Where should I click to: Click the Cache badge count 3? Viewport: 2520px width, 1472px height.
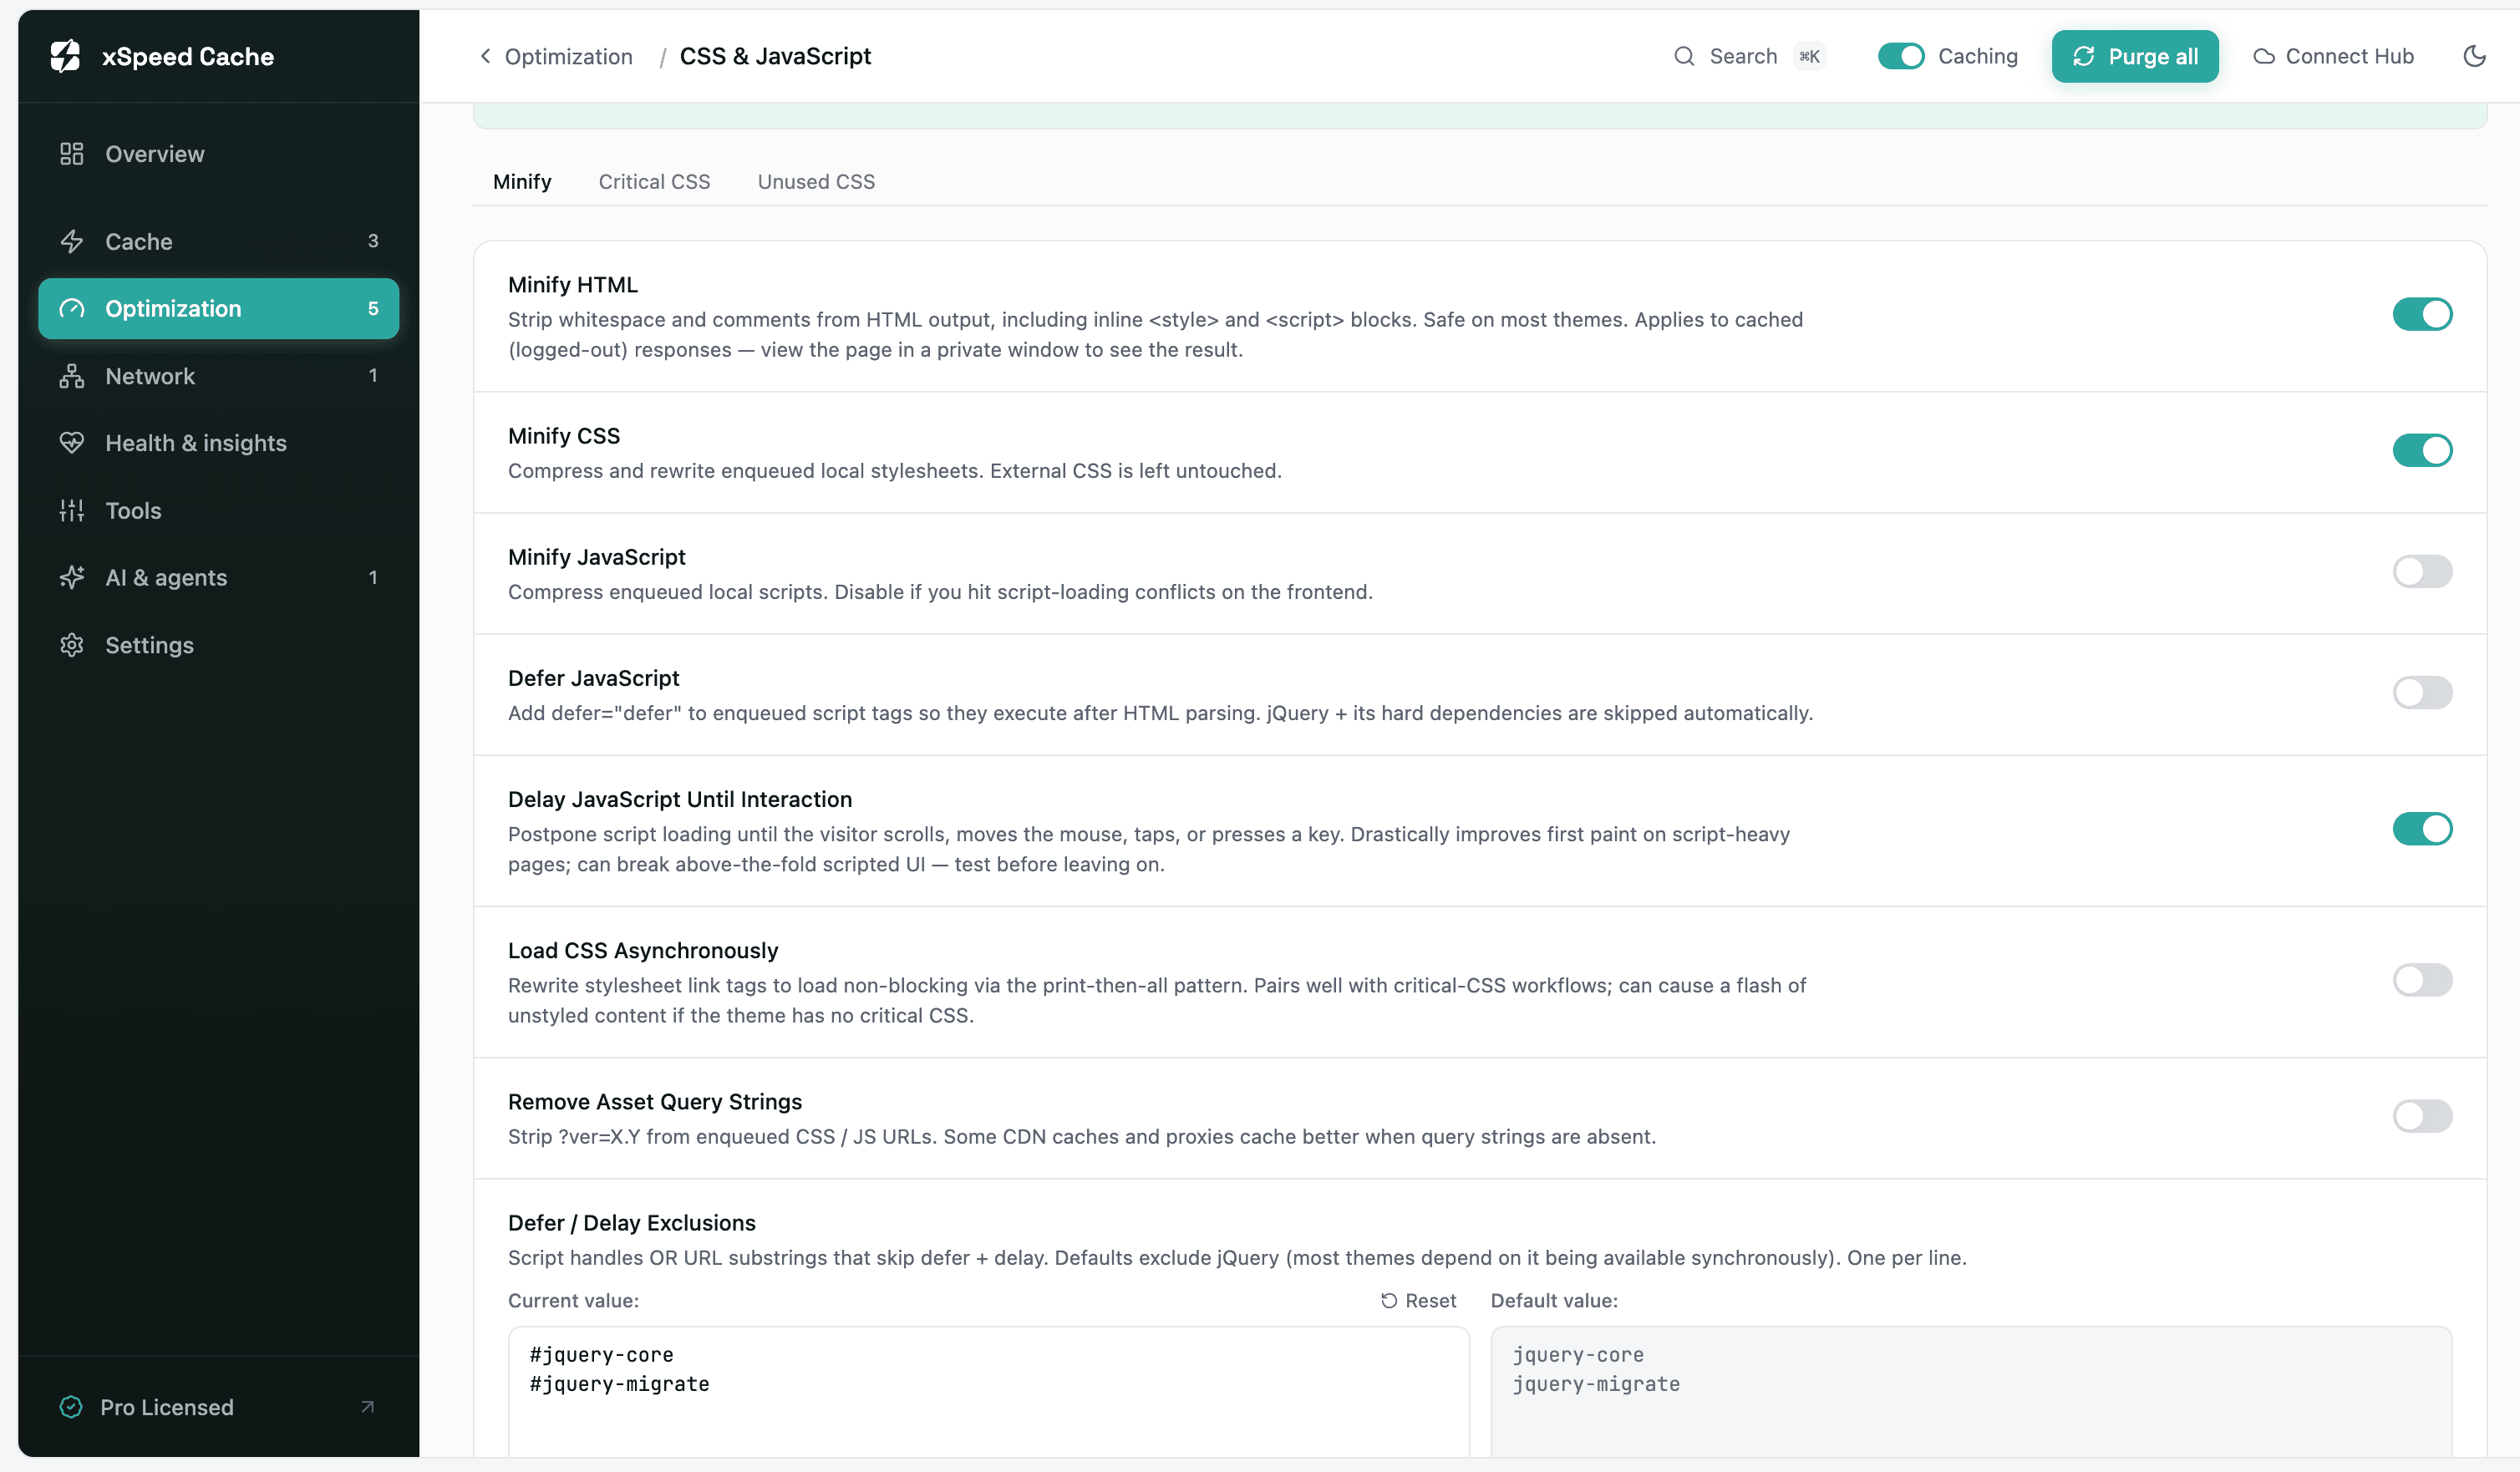pos(373,241)
